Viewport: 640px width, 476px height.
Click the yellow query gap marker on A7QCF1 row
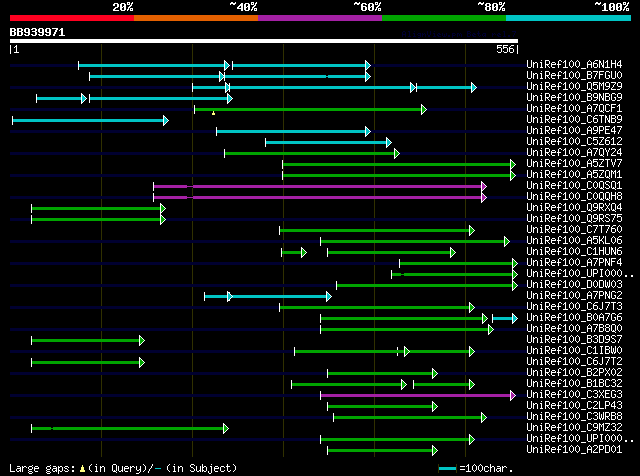point(213,113)
